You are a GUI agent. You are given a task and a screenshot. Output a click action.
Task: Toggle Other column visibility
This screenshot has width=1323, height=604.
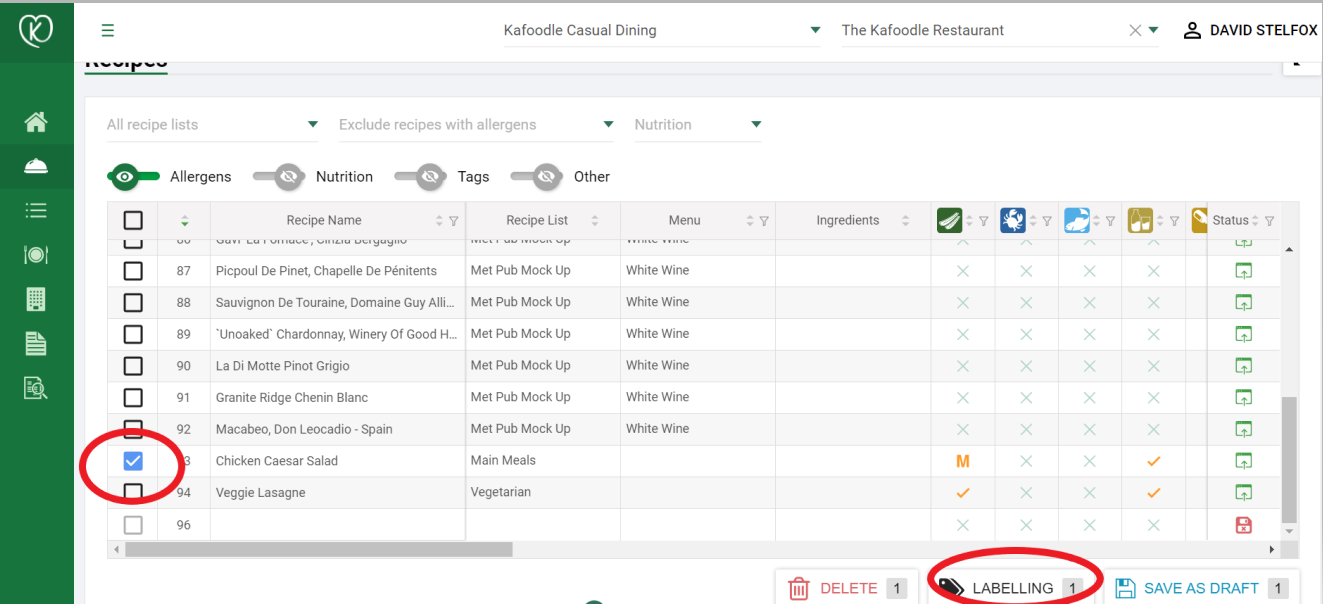pyautogui.click(x=536, y=176)
